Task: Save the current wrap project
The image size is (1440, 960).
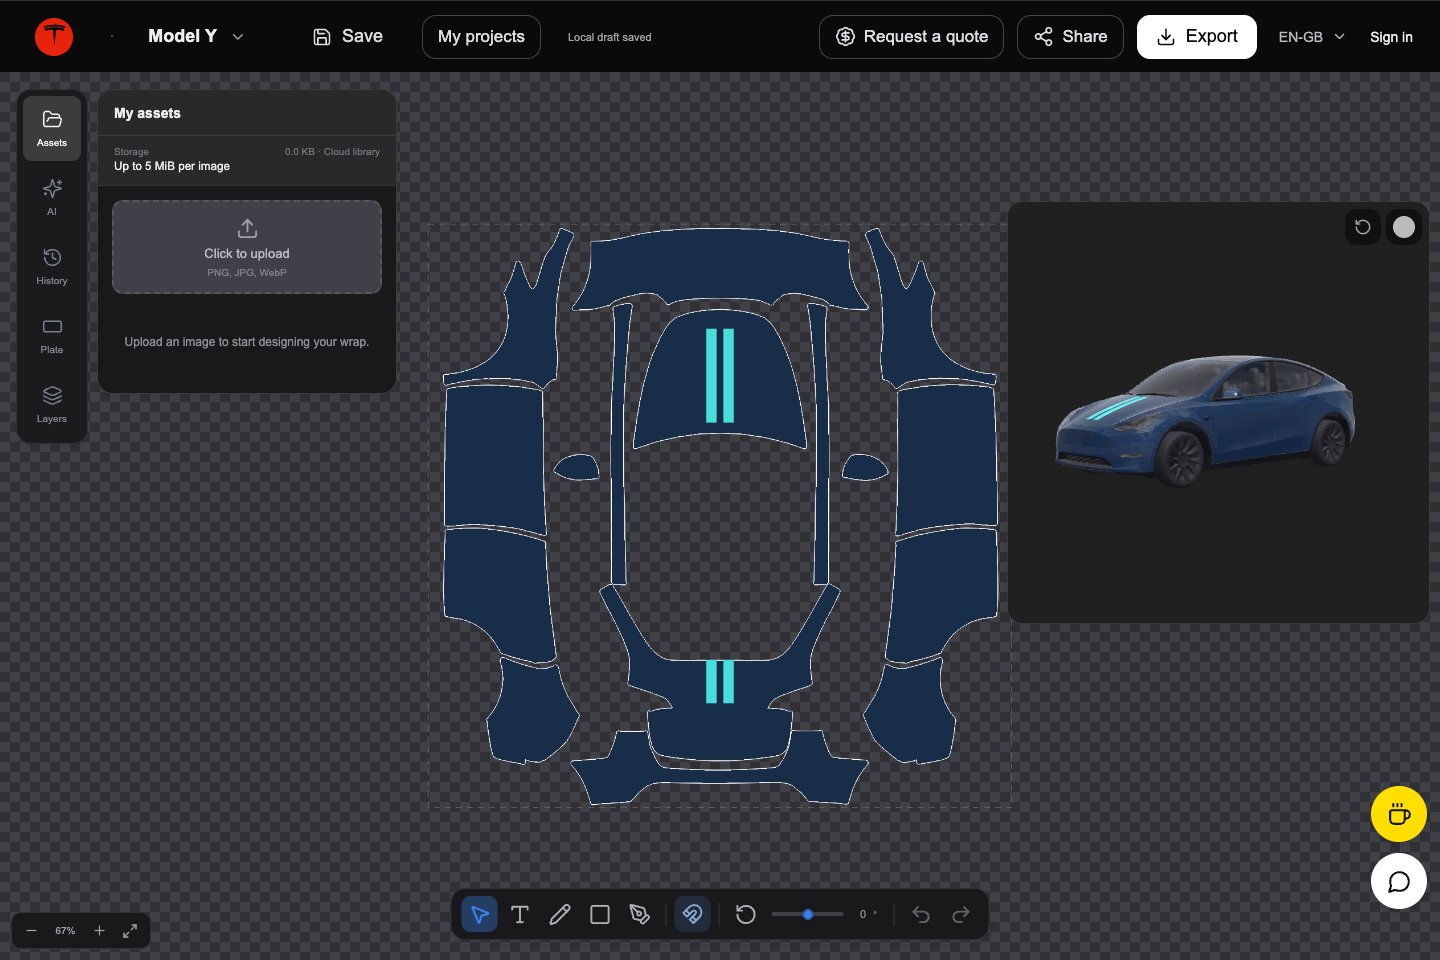Action: pos(348,36)
